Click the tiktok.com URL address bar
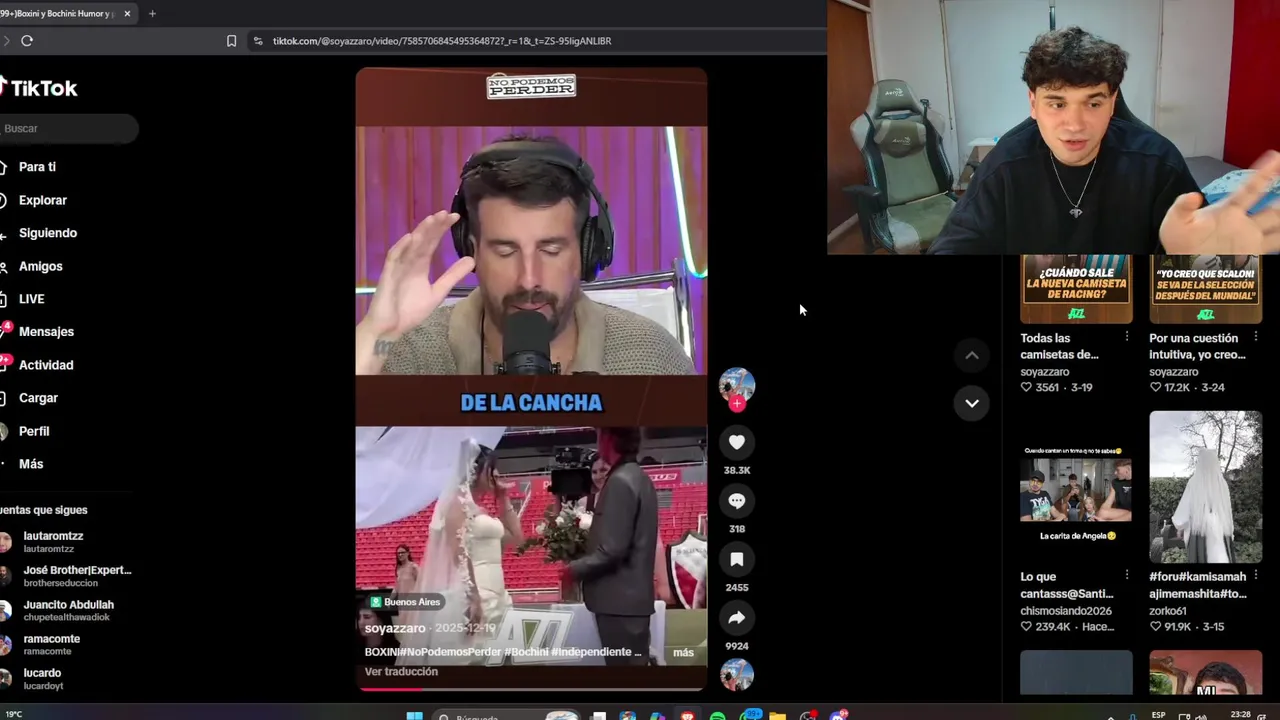 click(441, 41)
